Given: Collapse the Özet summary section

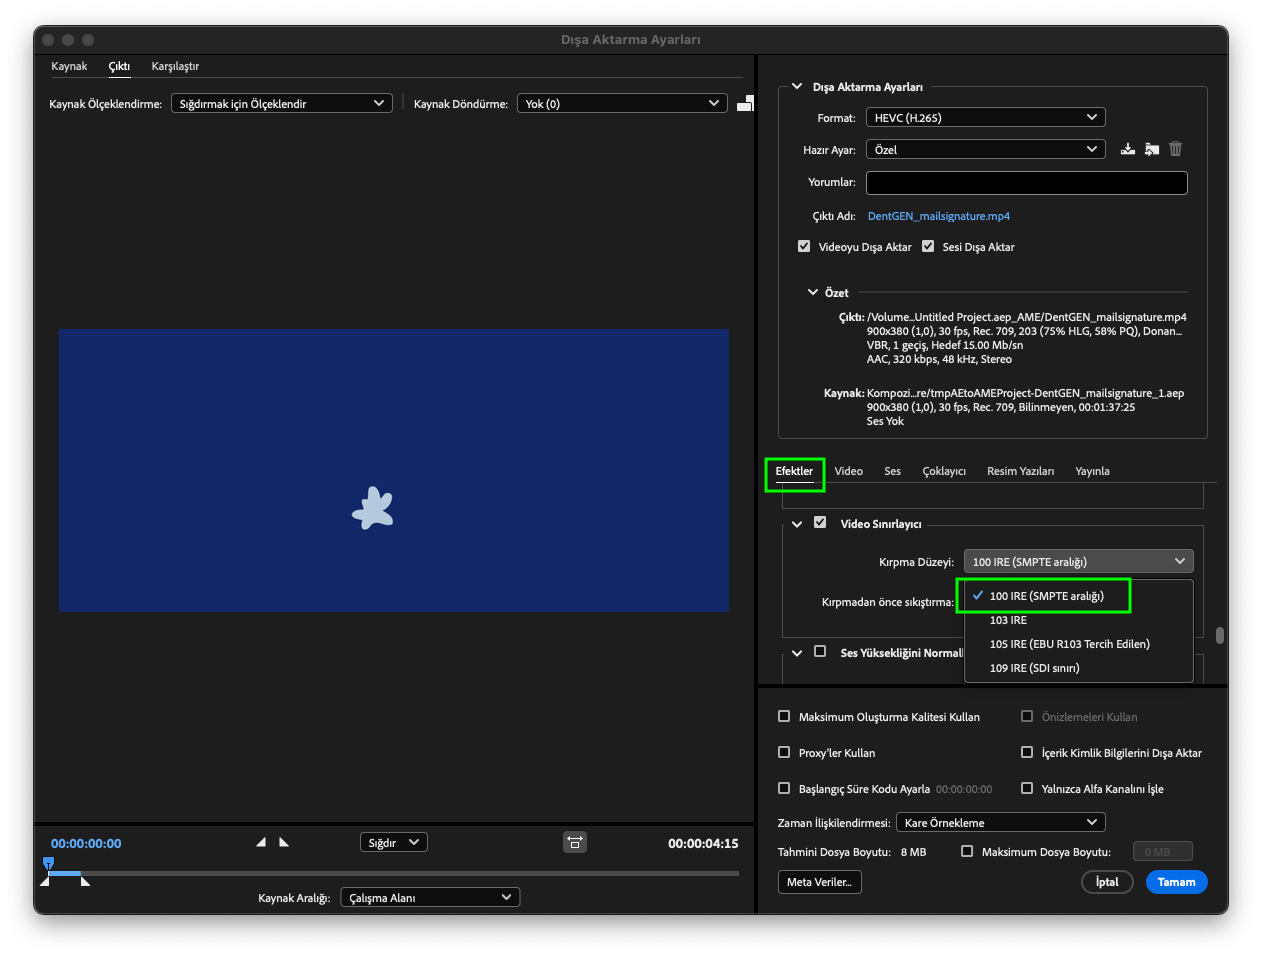Looking at the screenshot, I should [x=813, y=292].
